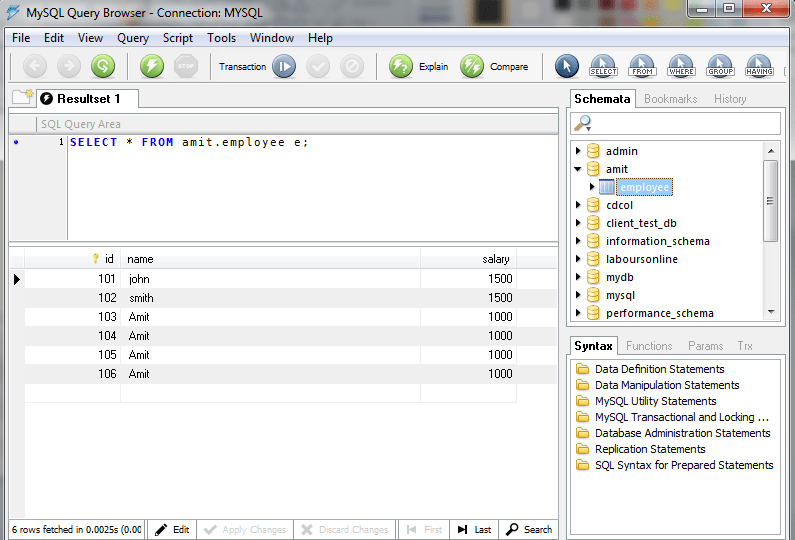Click the Compare query icon
The height and width of the screenshot is (540, 795).
(472, 66)
